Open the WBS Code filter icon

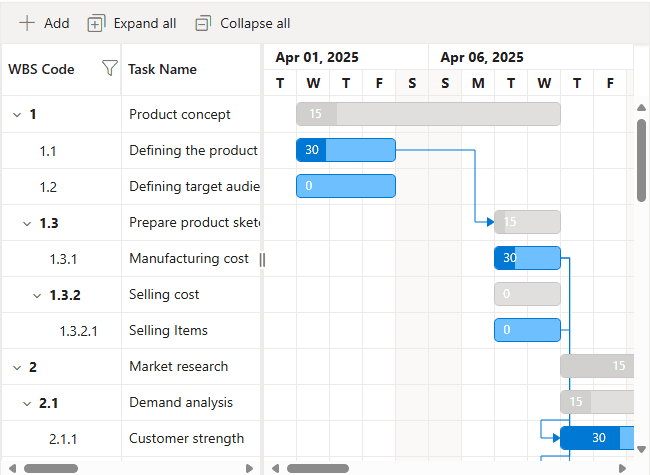tap(110, 68)
